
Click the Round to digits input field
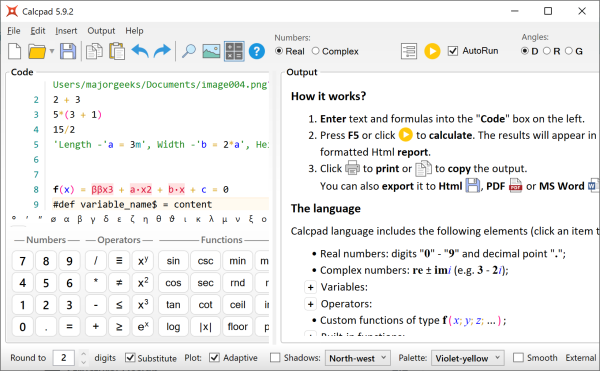click(x=64, y=358)
